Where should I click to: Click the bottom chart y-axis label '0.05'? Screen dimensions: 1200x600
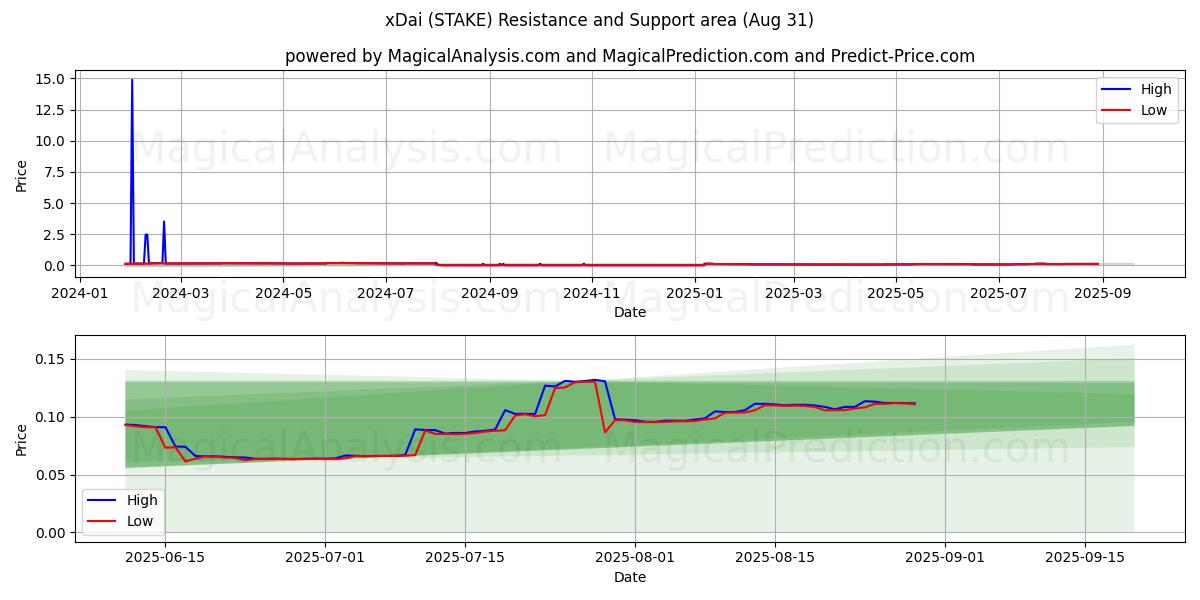pyautogui.click(x=51, y=475)
